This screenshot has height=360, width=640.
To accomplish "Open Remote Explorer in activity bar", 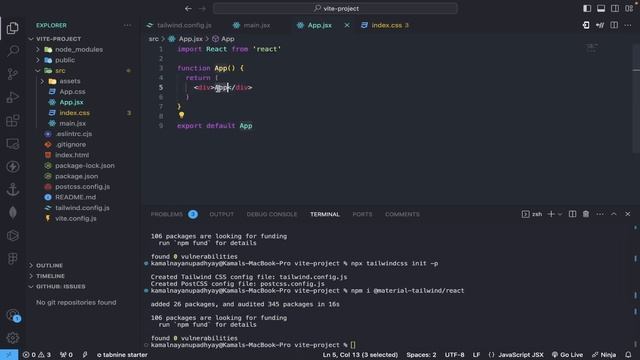I will (13, 144).
